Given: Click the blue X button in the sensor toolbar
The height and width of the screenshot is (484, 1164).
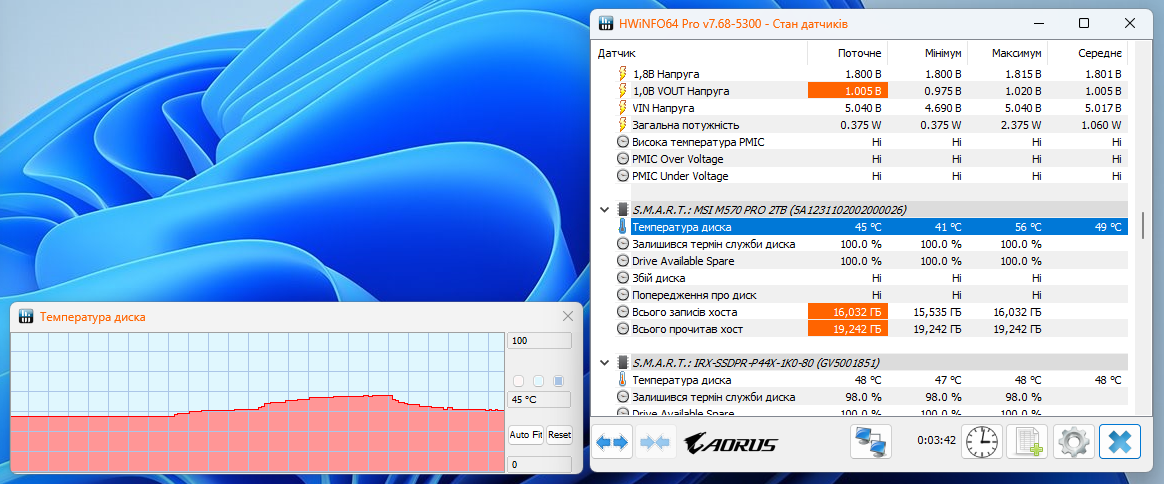Looking at the screenshot, I should pos(1119,443).
